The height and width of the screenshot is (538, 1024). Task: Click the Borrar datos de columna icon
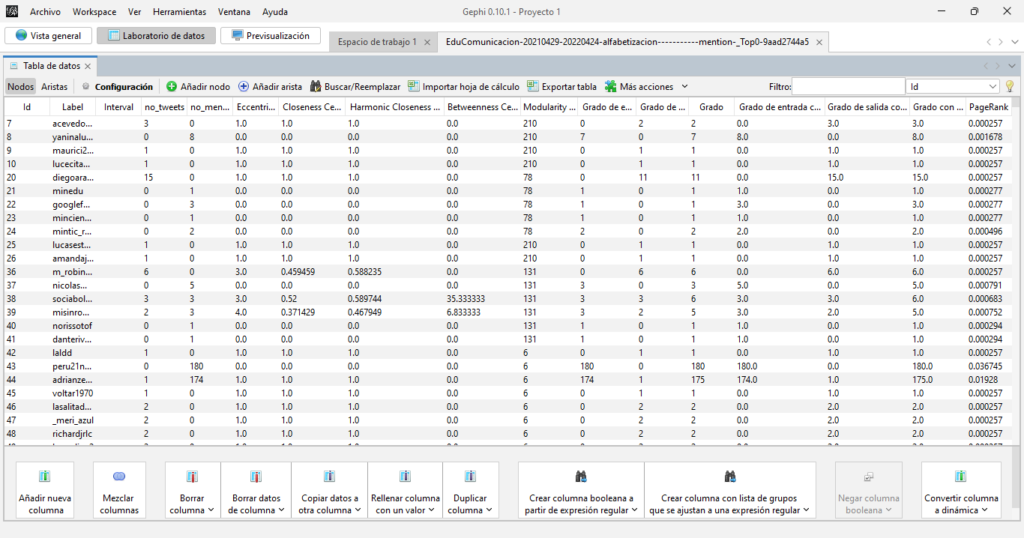256,476
